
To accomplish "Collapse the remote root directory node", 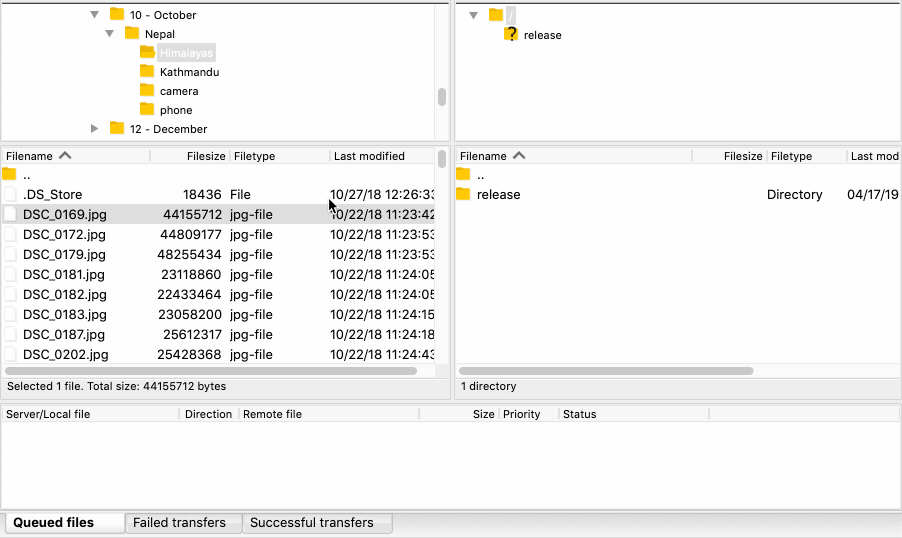I will click(x=473, y=15).
